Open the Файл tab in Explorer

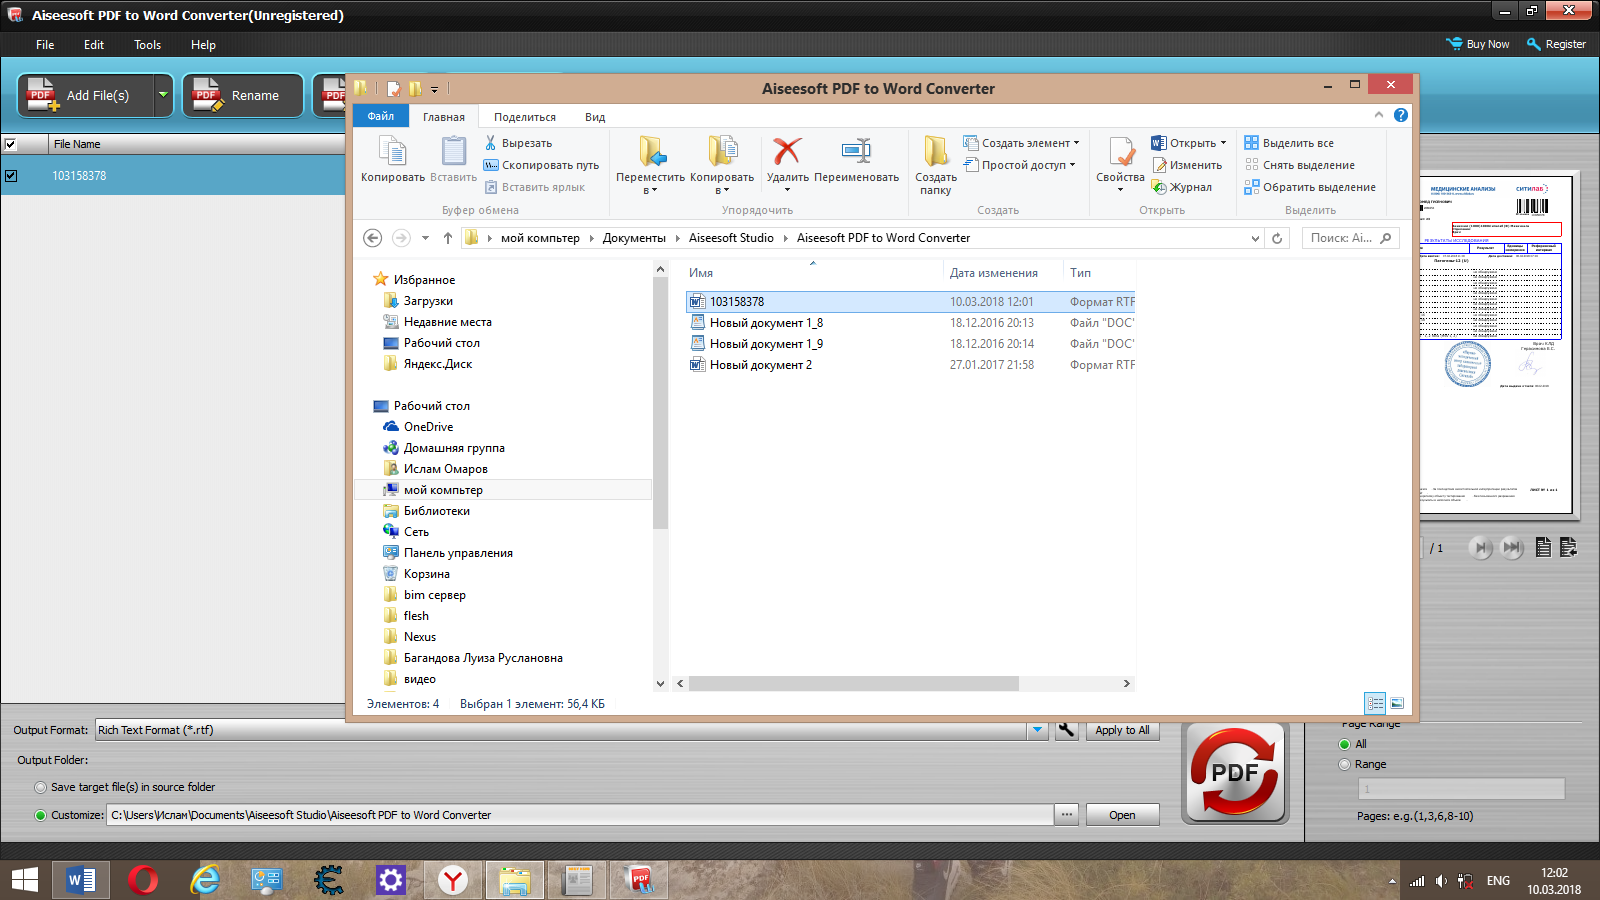pos(380,116)
